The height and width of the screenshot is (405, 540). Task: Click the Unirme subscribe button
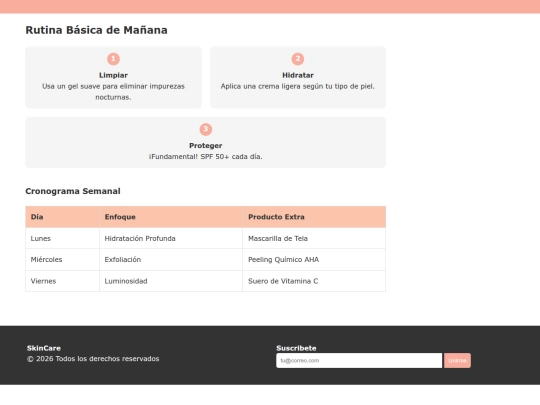coord(457,360)
